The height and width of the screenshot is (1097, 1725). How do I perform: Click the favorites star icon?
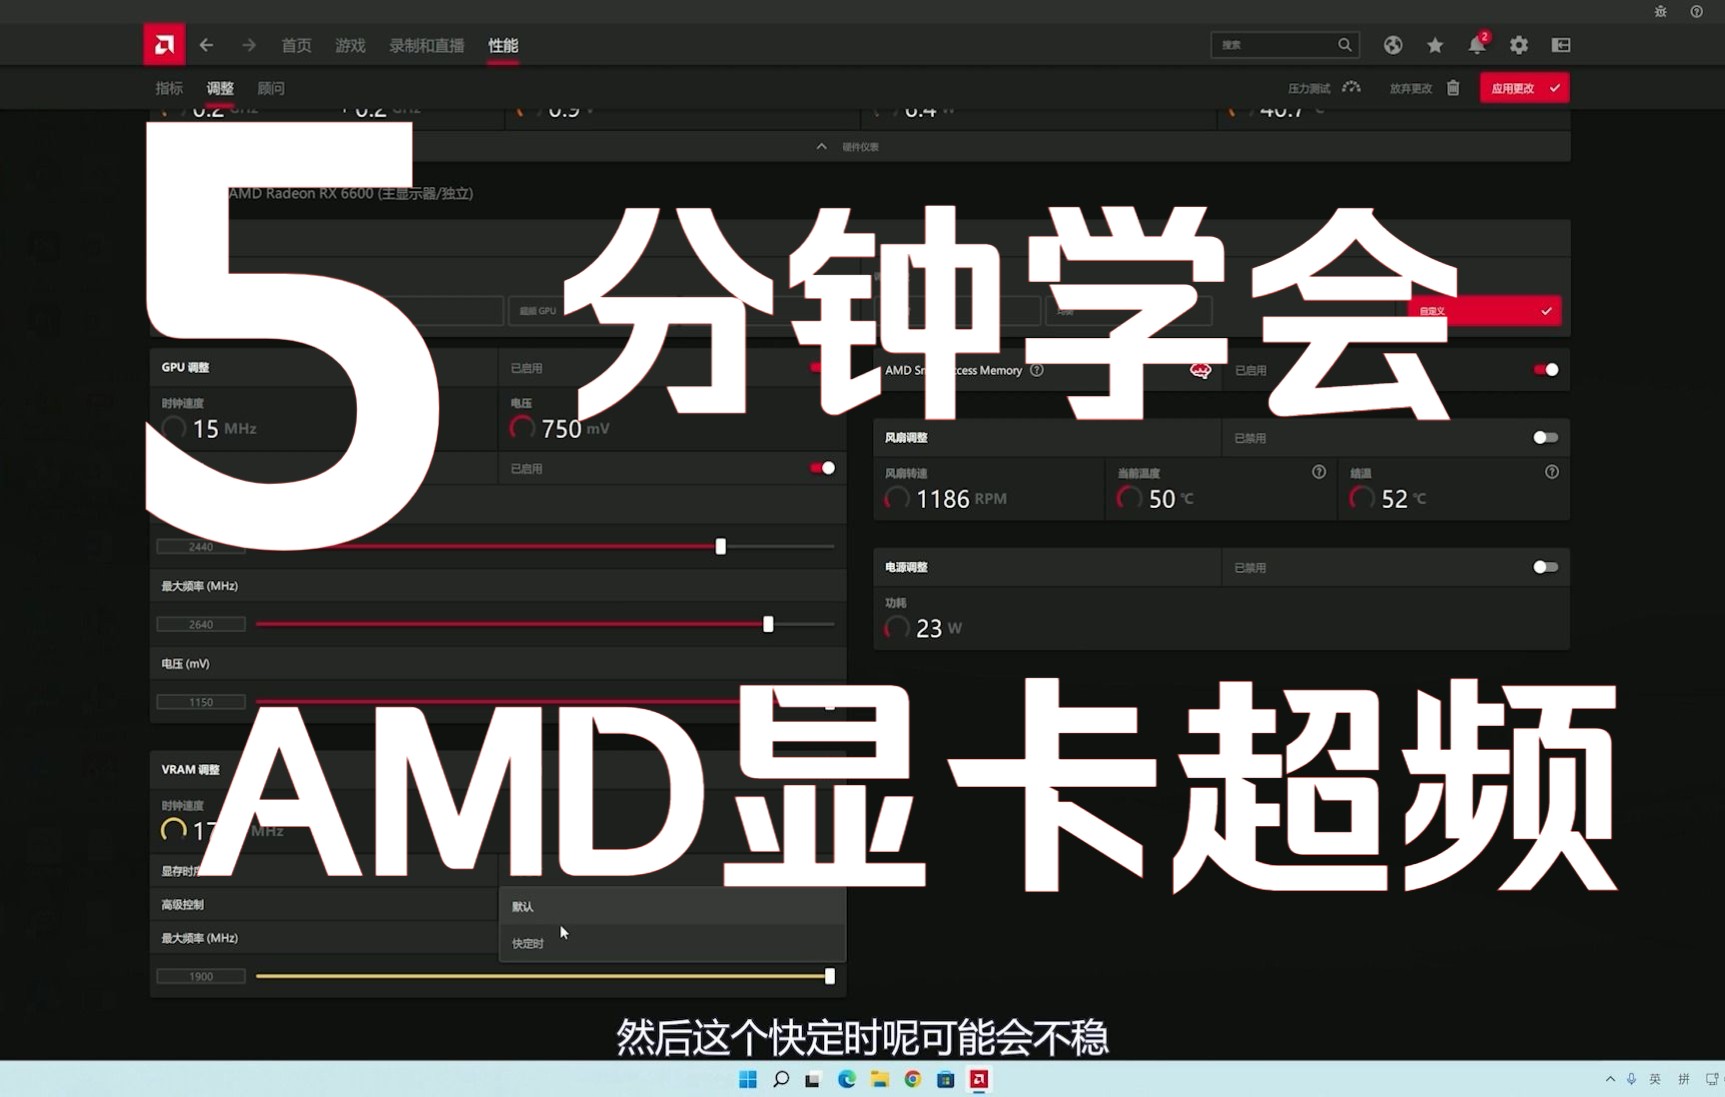[1434, 45]
